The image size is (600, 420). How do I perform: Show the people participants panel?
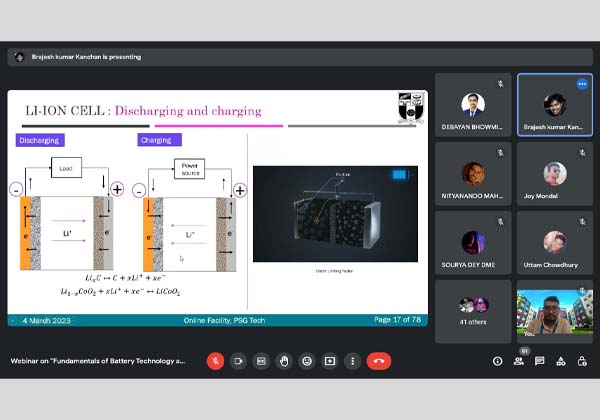[519, 361]
